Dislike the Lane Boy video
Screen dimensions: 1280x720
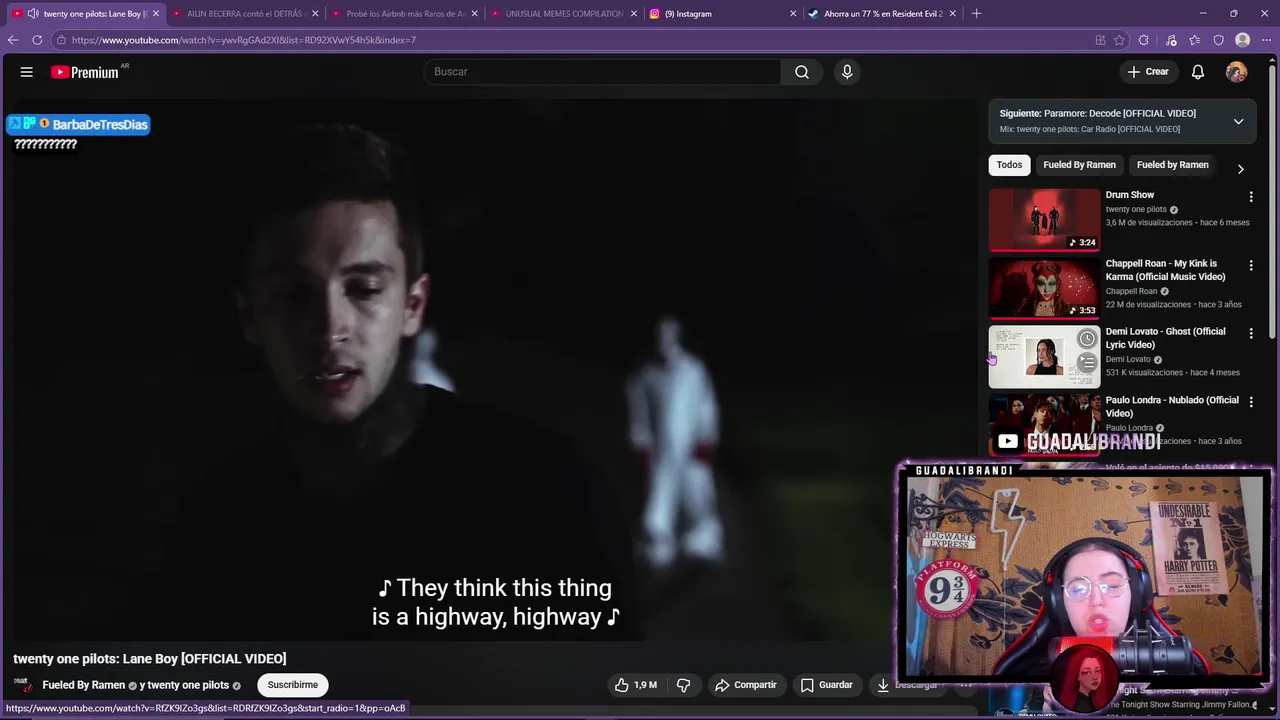coord(684,685)
